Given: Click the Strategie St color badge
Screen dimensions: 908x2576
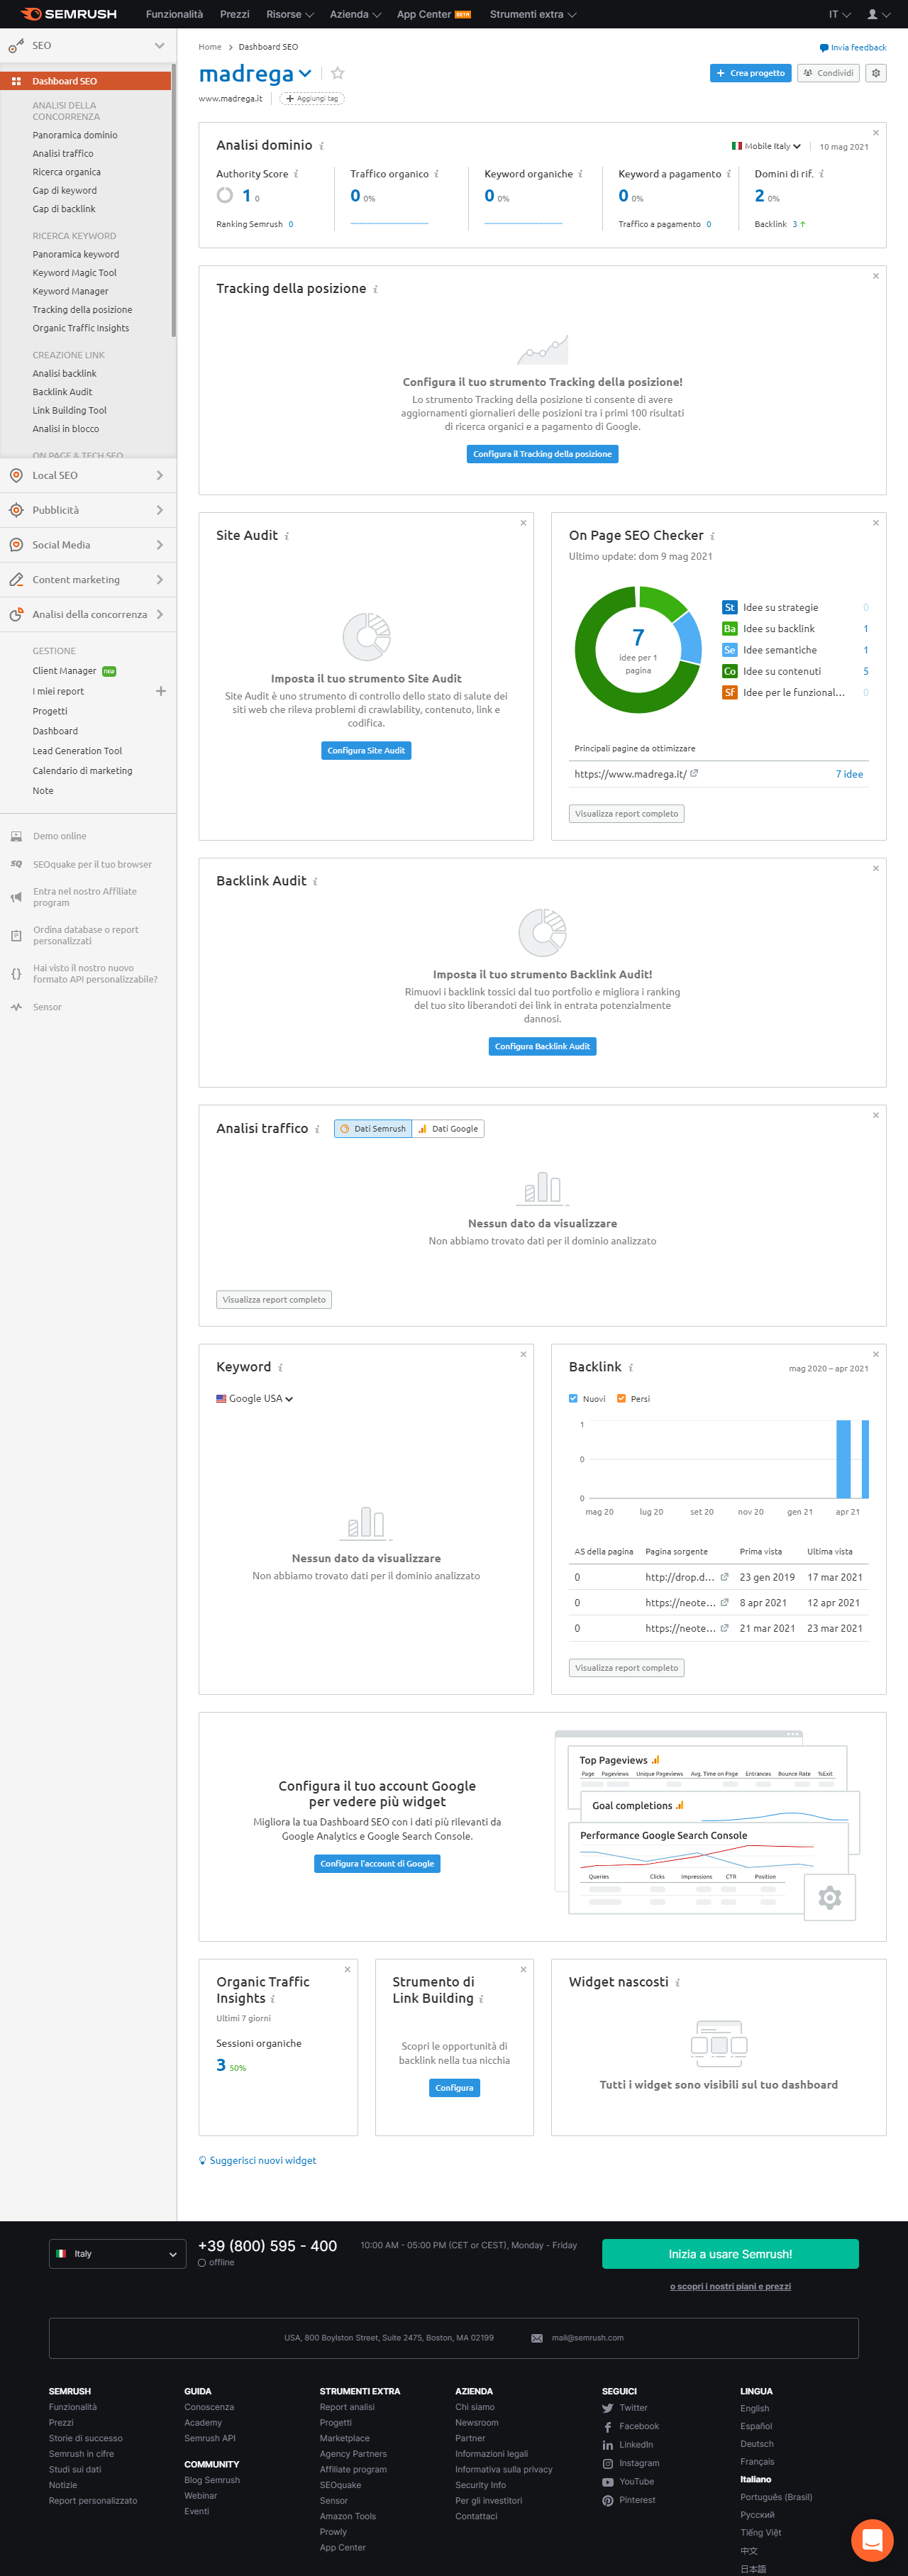Looking at the screenshot, I should [x=730, y=607].
